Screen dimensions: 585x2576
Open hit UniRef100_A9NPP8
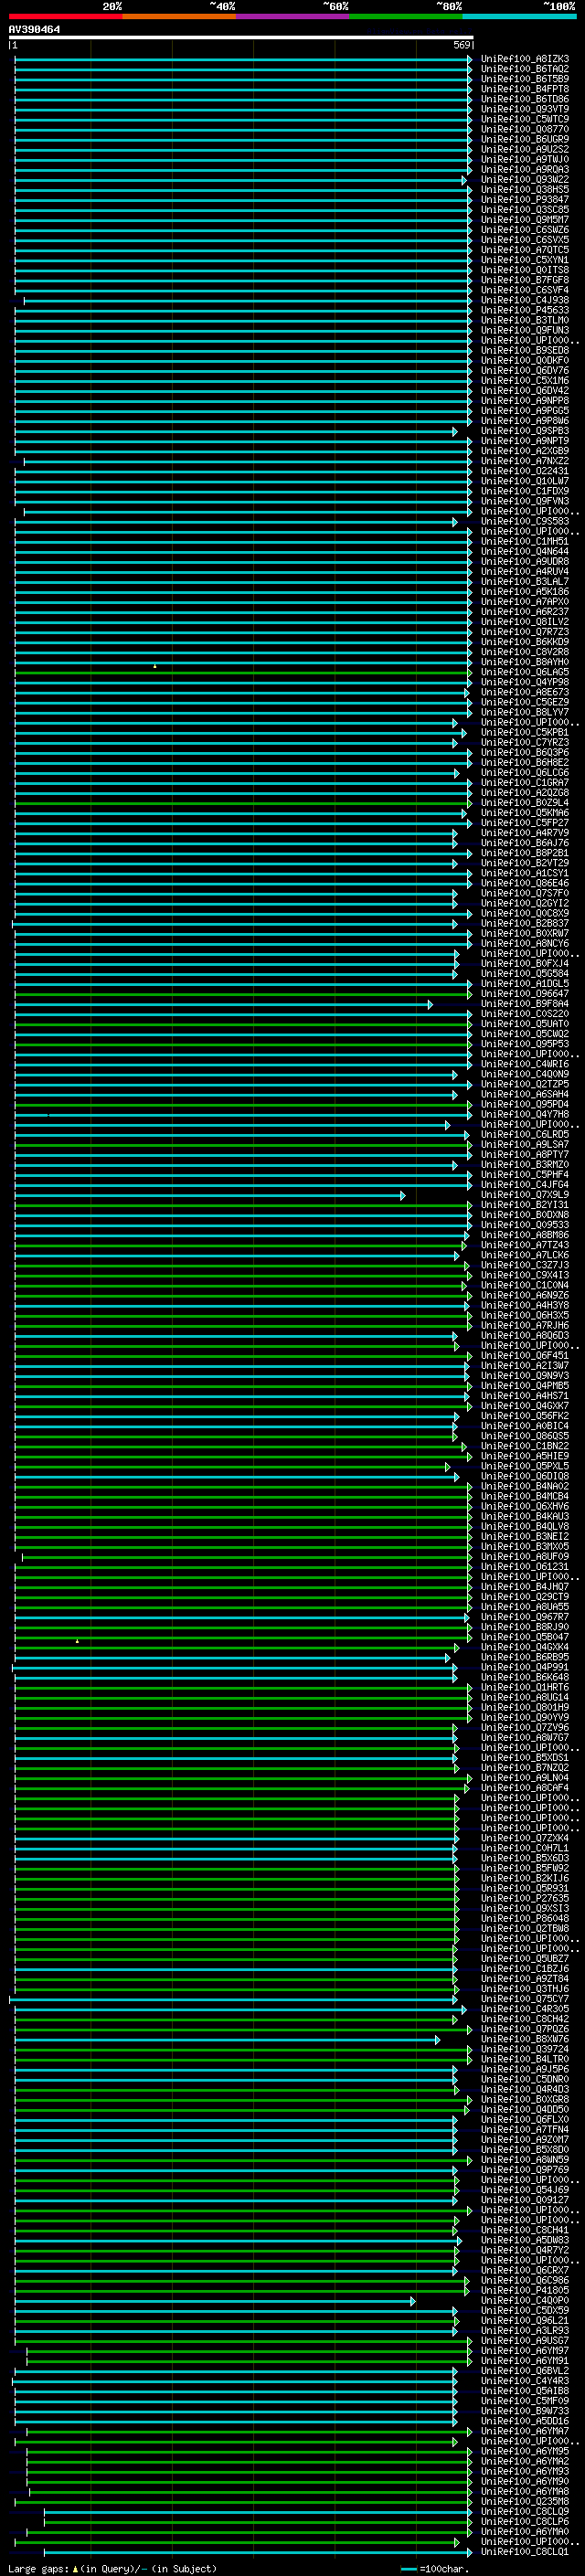point(525,401)
